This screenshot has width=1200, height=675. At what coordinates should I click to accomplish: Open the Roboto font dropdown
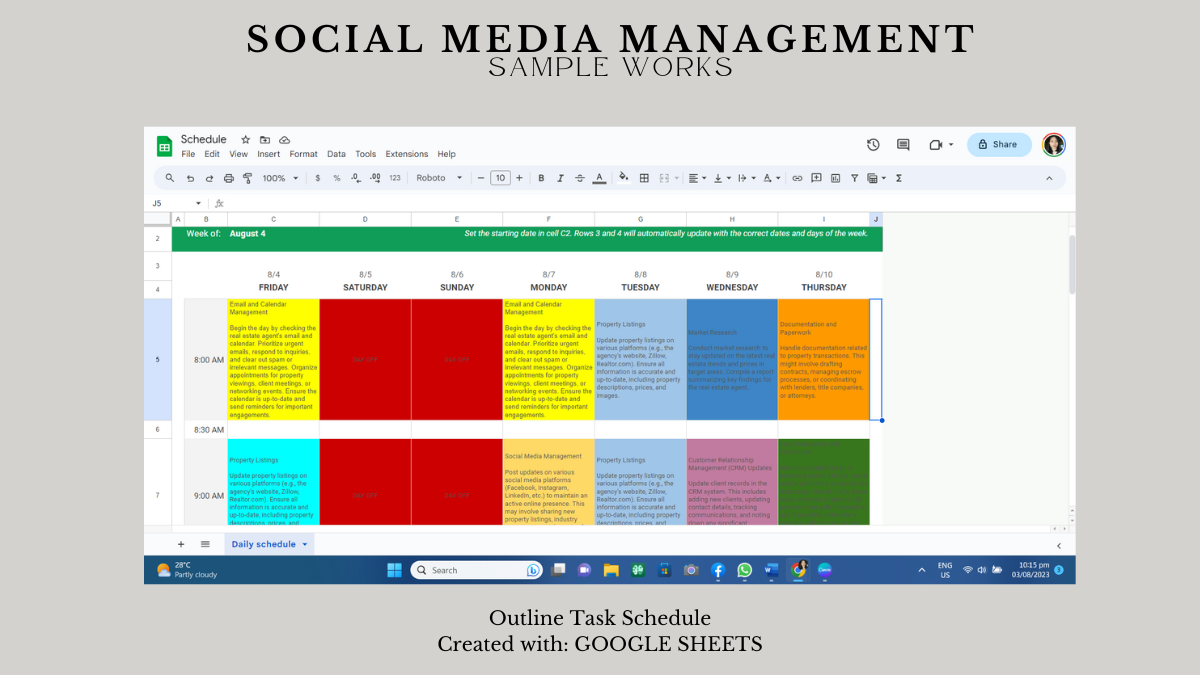click(x=440, y=178)
